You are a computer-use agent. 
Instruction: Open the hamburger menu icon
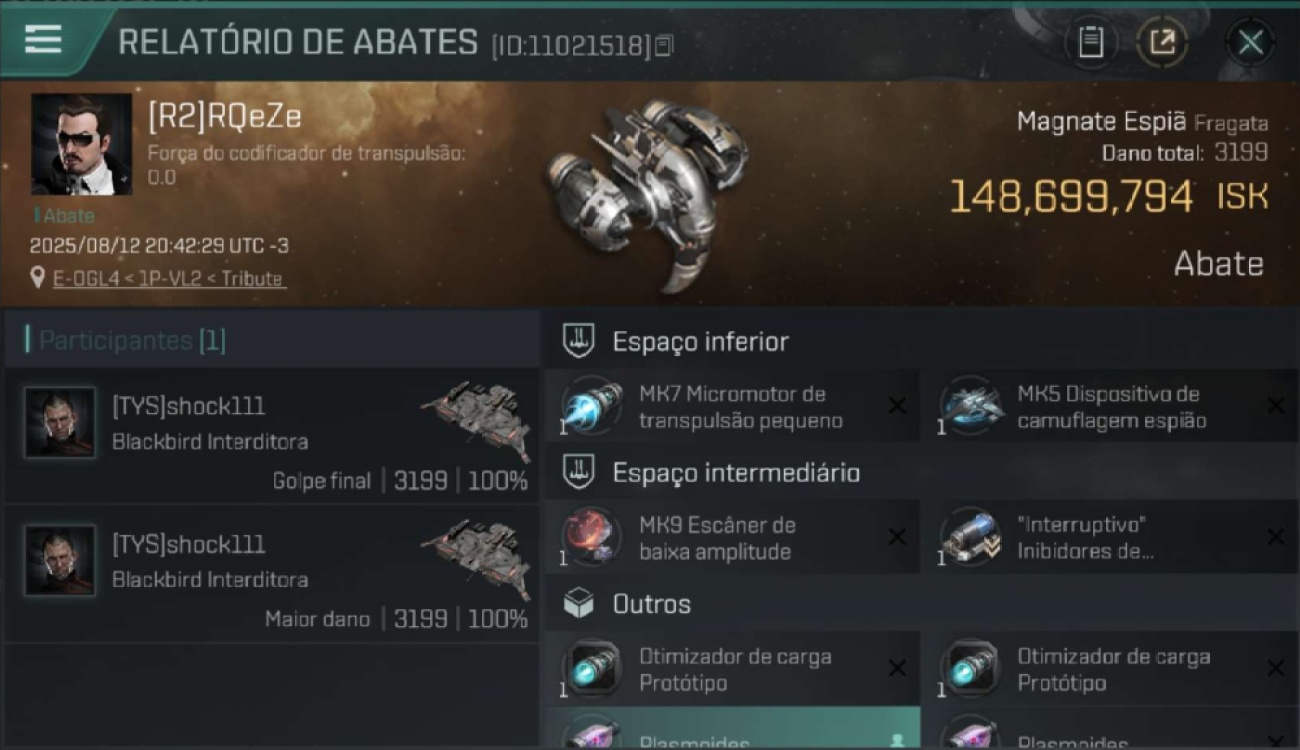click(43, 40)
